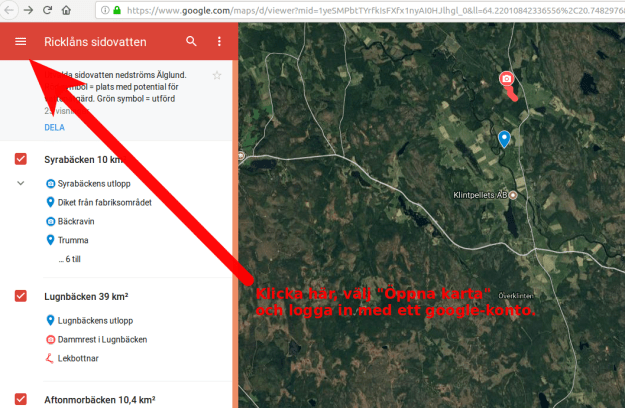Toggle the Lugnbäcken 39 km² layer checkbox

21,296
